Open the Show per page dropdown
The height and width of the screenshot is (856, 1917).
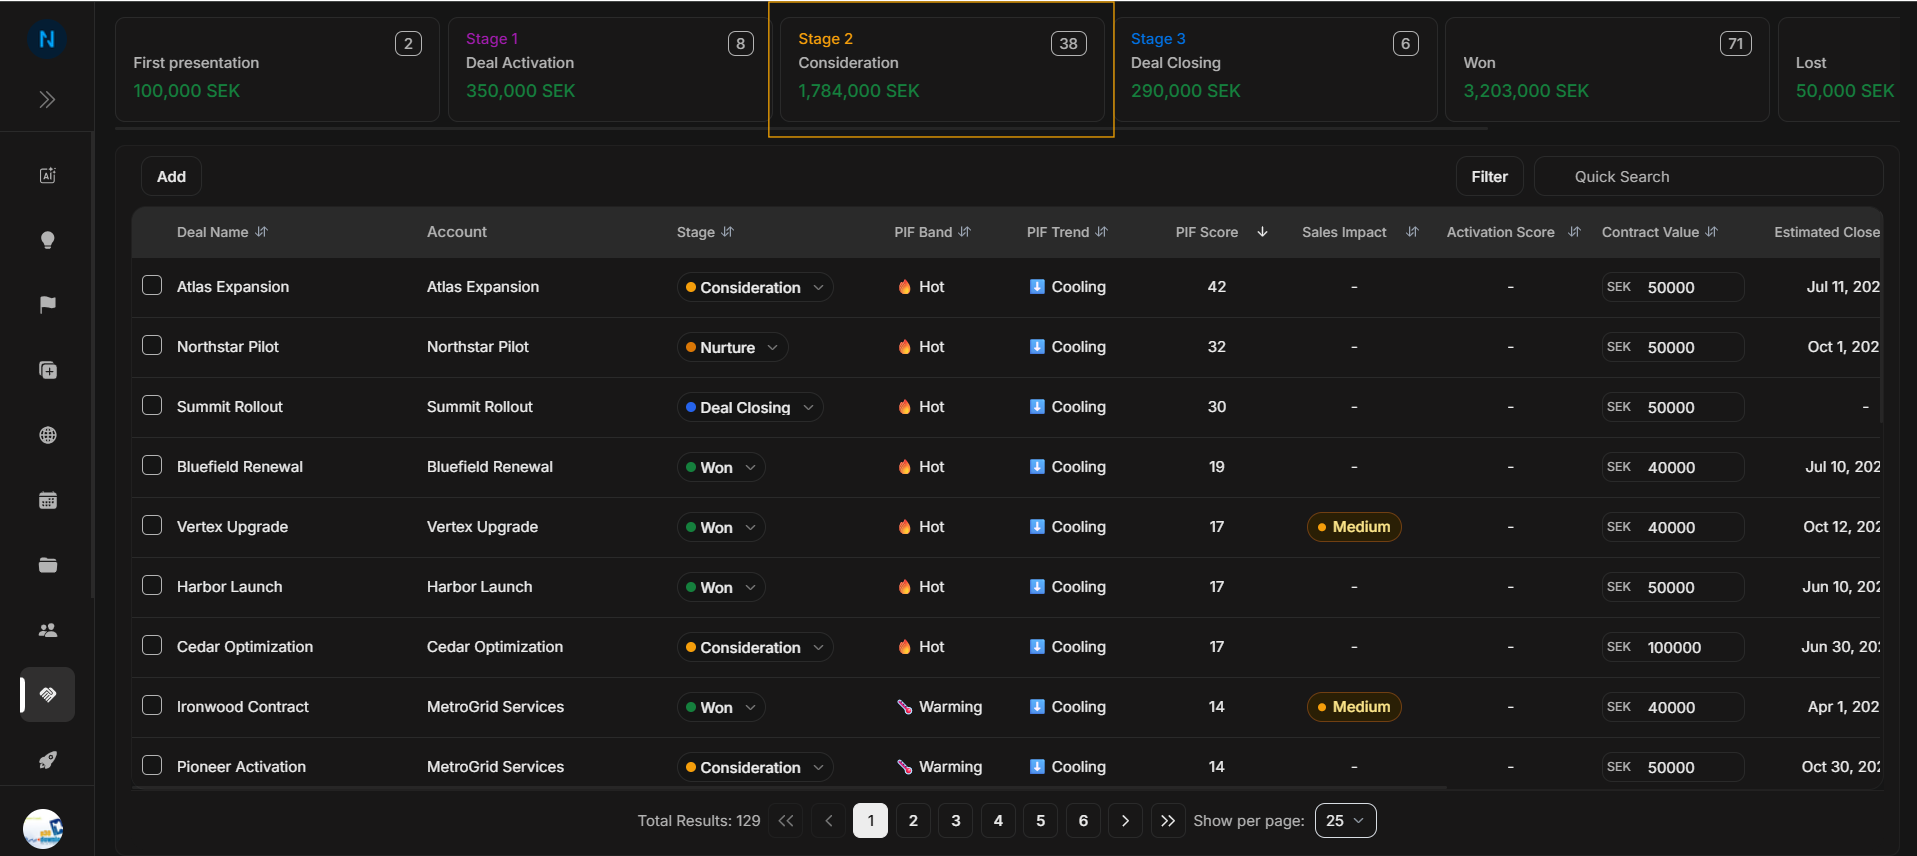point(1345,821)
